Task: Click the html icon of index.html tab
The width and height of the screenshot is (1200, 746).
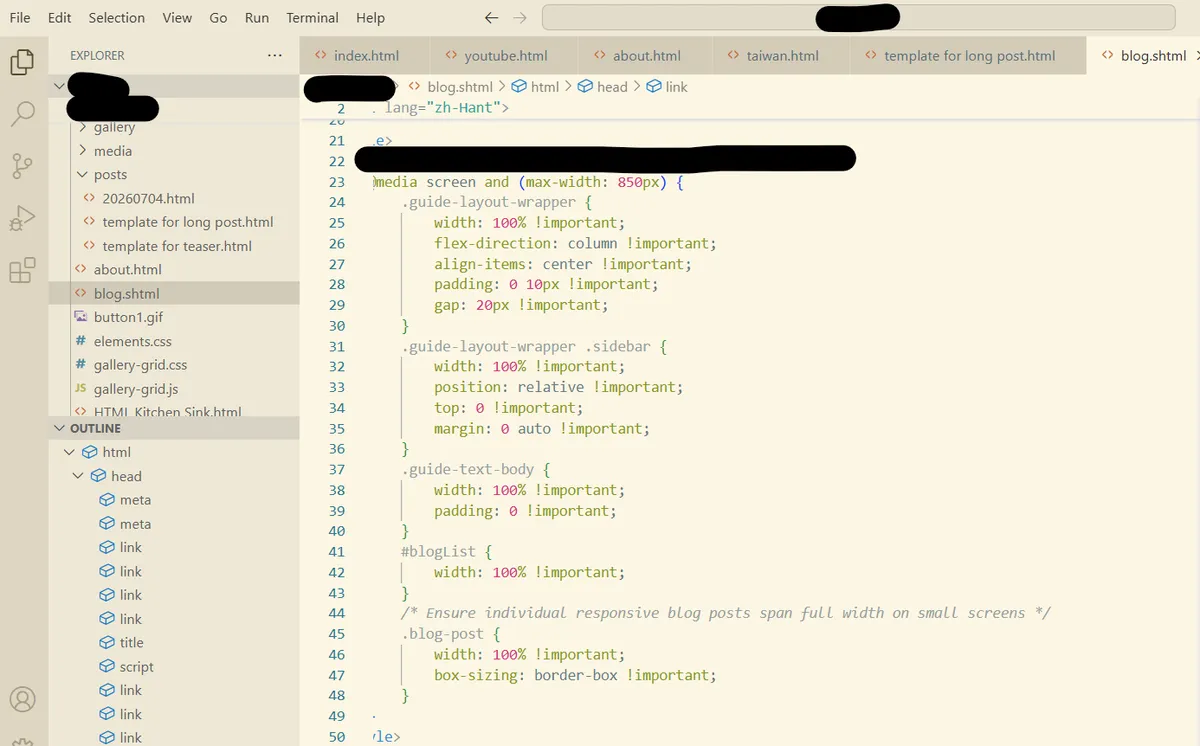Action: click(x=320, y=56)
